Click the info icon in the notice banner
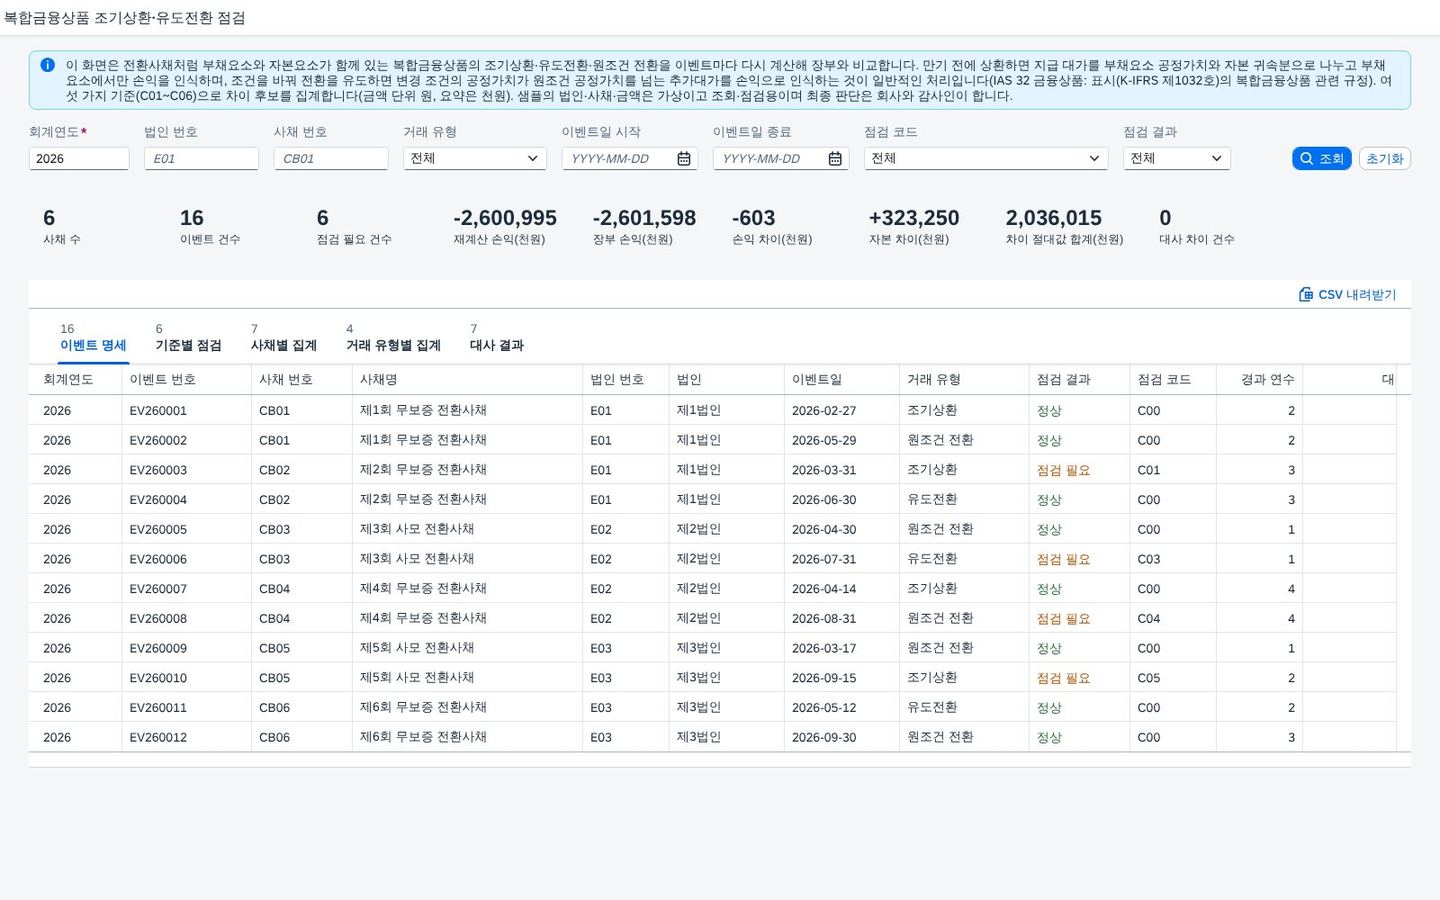Viewport: 1440px width, 900px height. [47, 65]
